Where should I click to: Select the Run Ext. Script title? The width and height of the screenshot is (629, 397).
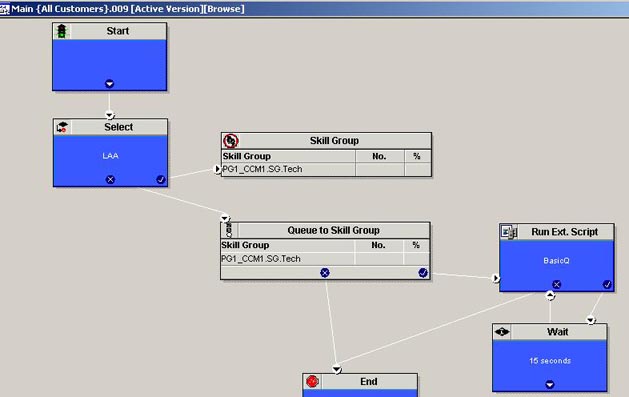[564, 232]
